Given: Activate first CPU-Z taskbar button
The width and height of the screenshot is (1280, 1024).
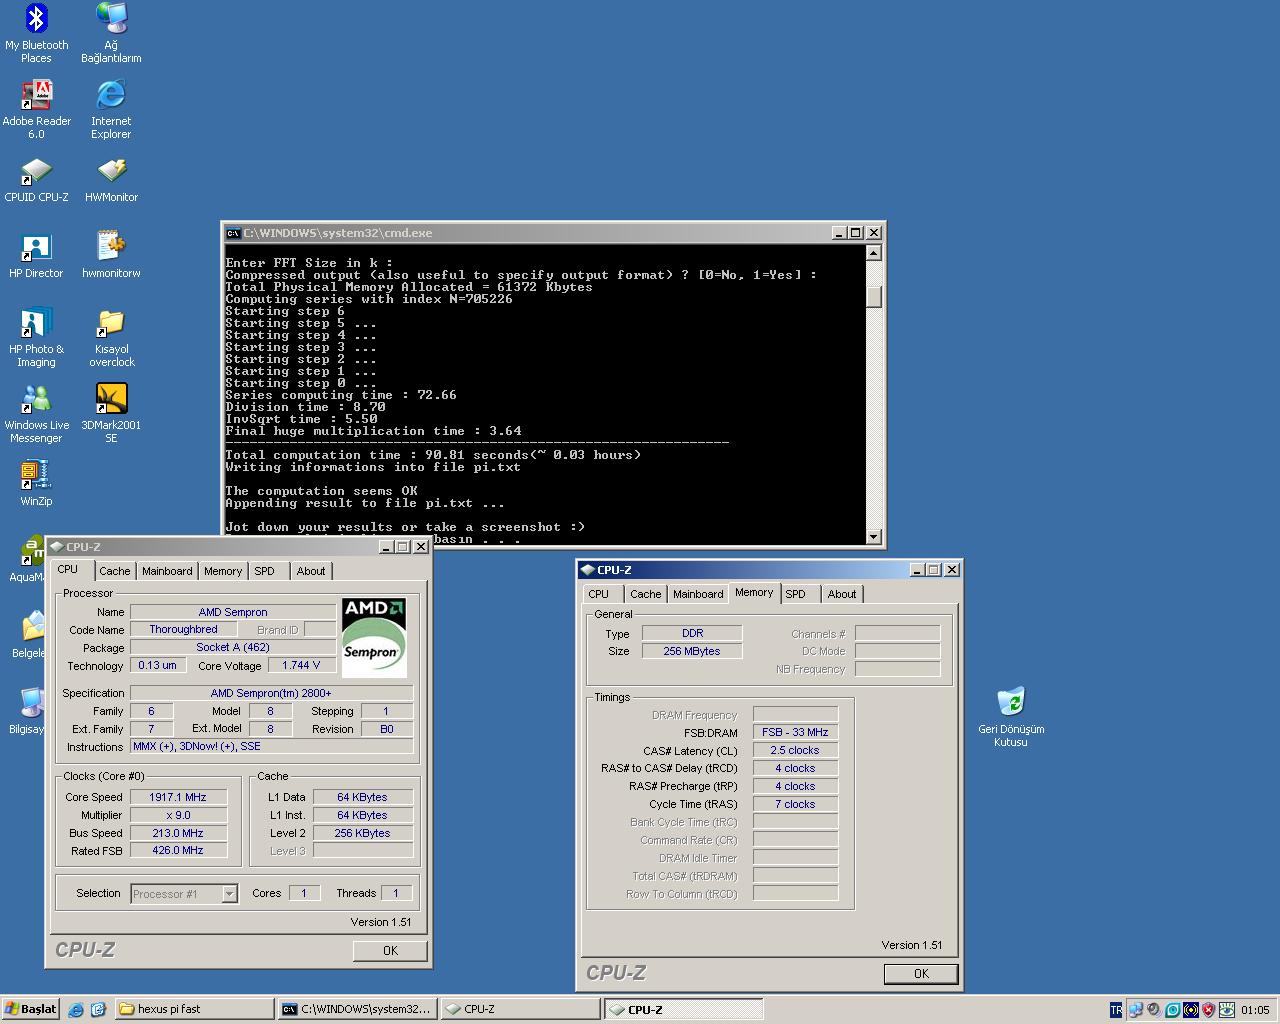Looking at the screenshot, I should [x=520, y=1009].
